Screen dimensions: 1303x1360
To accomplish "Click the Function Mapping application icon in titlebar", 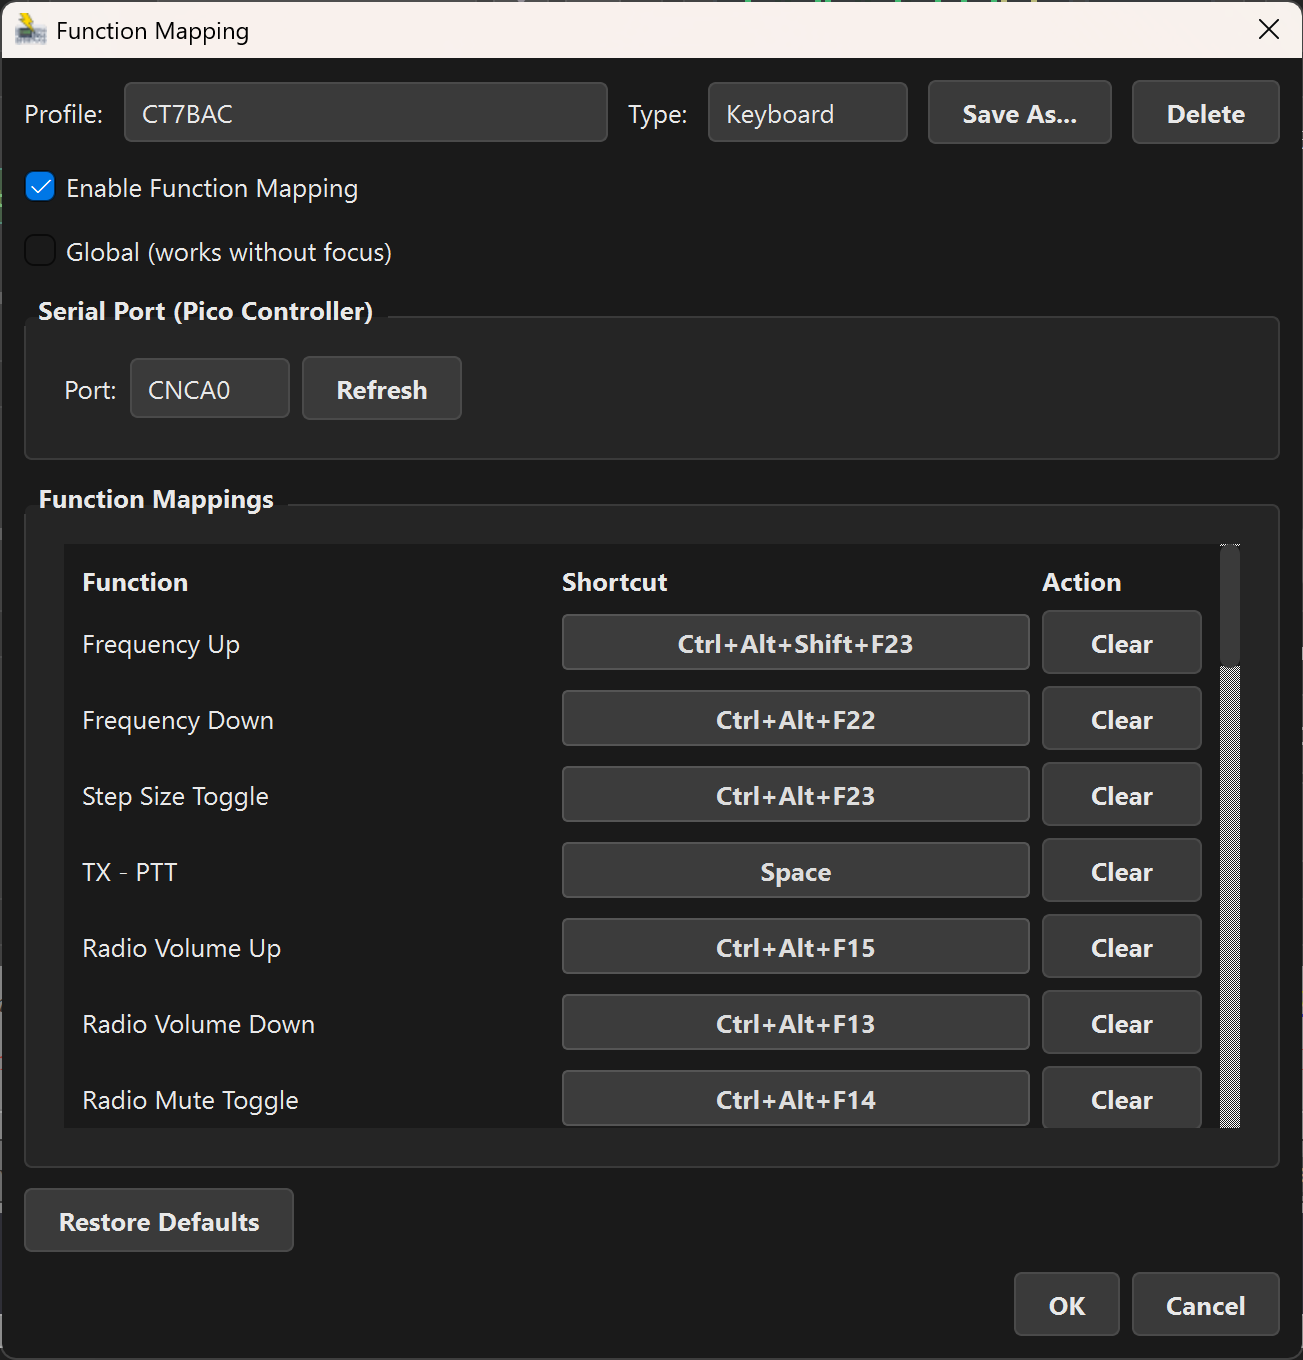I will (30, 30).
